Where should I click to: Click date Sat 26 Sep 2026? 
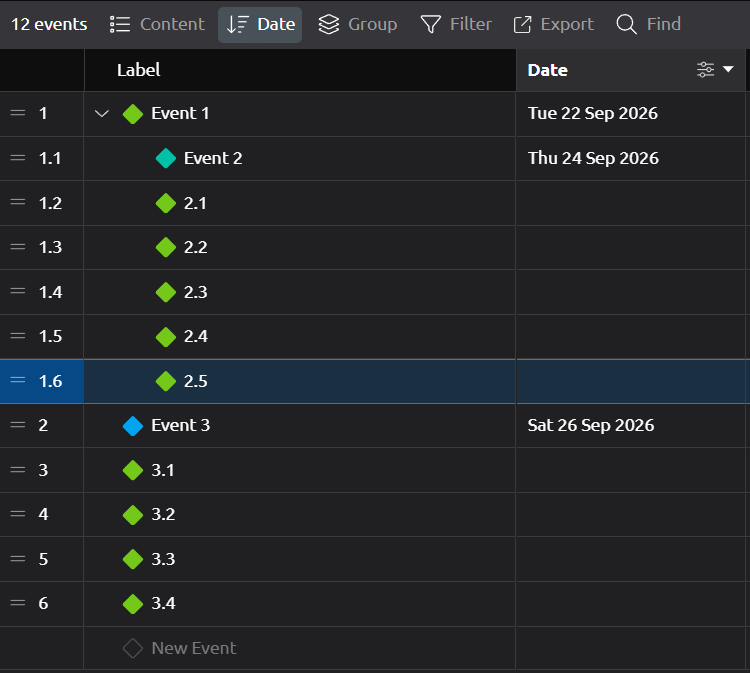pos(591,426)
